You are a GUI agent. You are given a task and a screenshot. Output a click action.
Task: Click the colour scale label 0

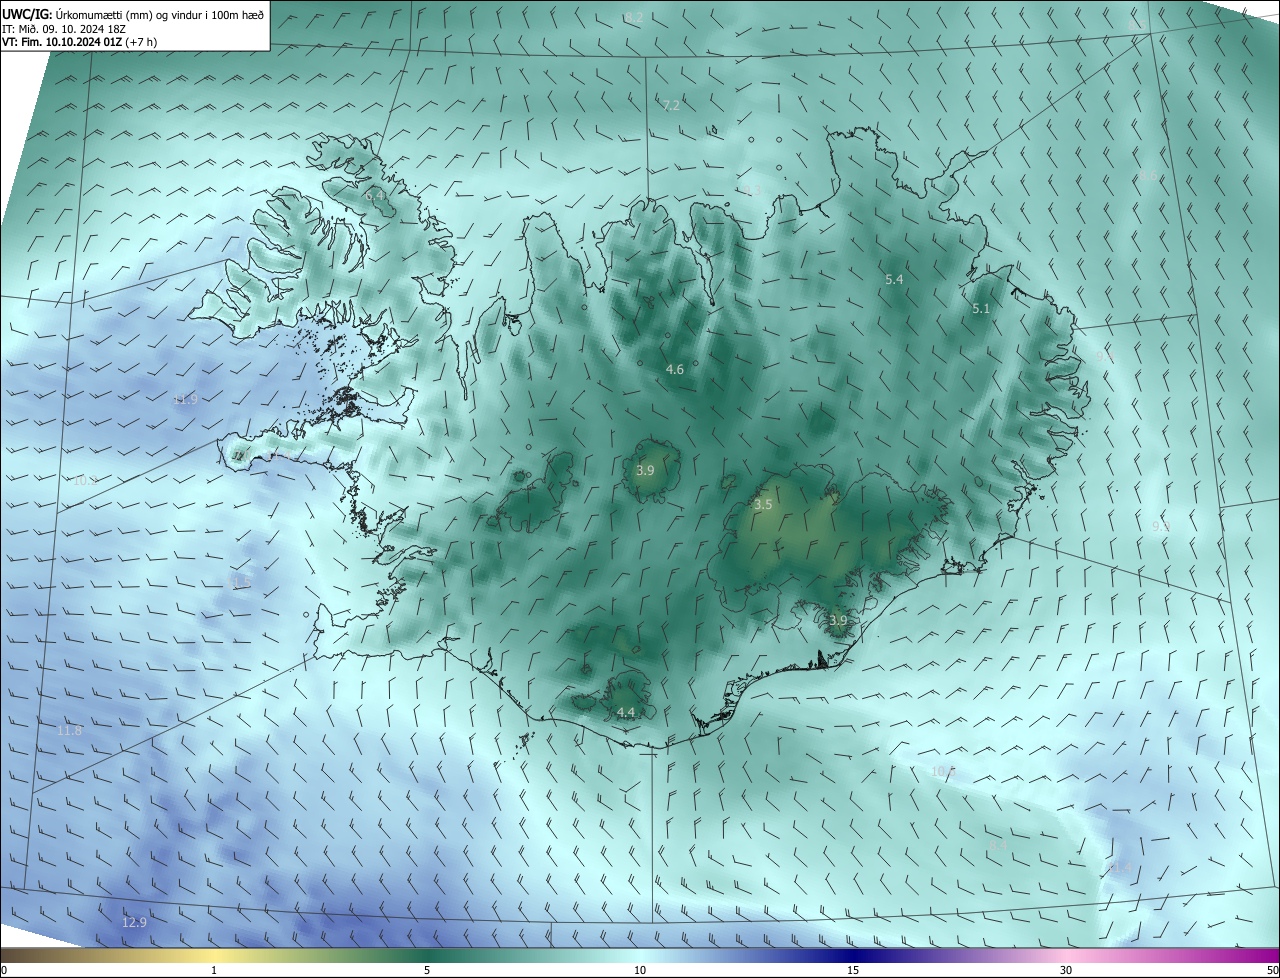click(x=4, y=970)
